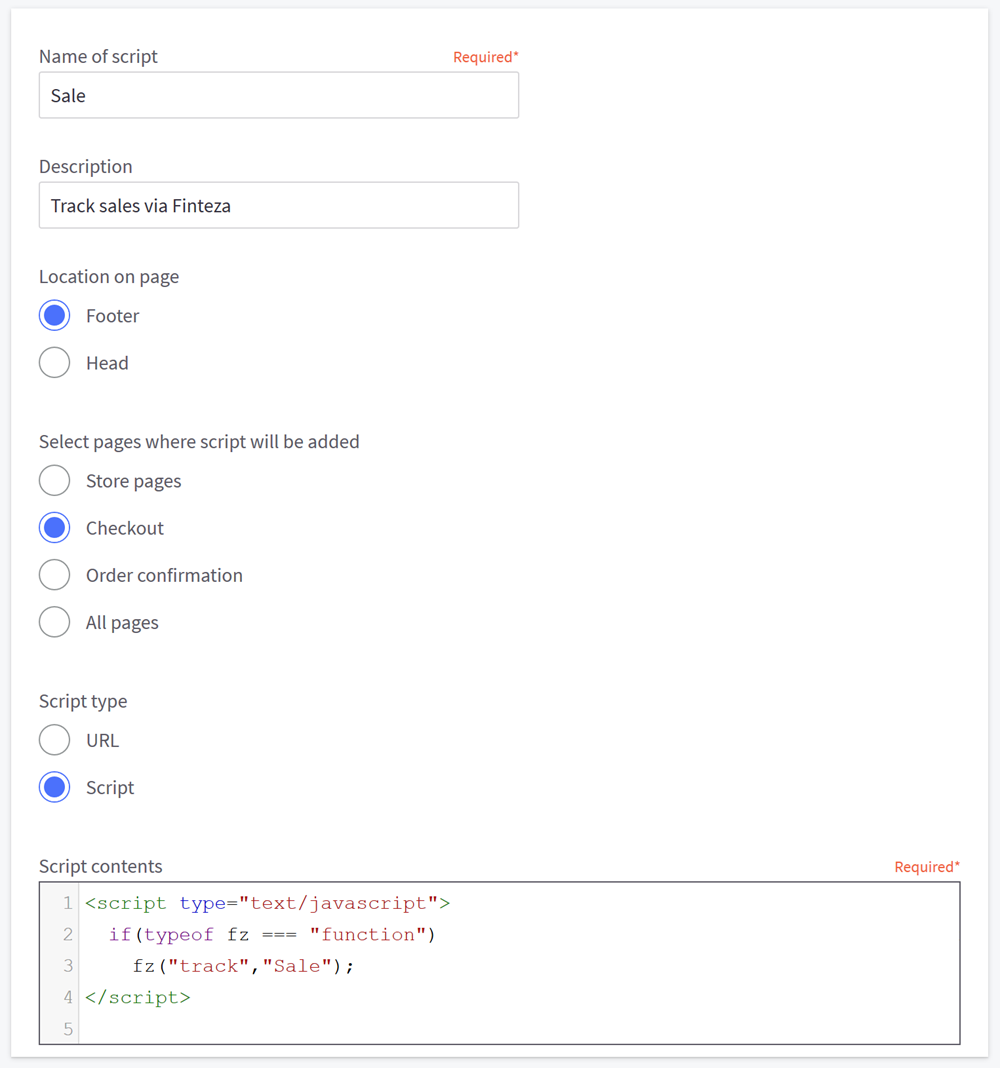The width and height of the screenshot is (1000, 1068).
Task: Click the "Script contents" label
Action: (x=100, y=867)
